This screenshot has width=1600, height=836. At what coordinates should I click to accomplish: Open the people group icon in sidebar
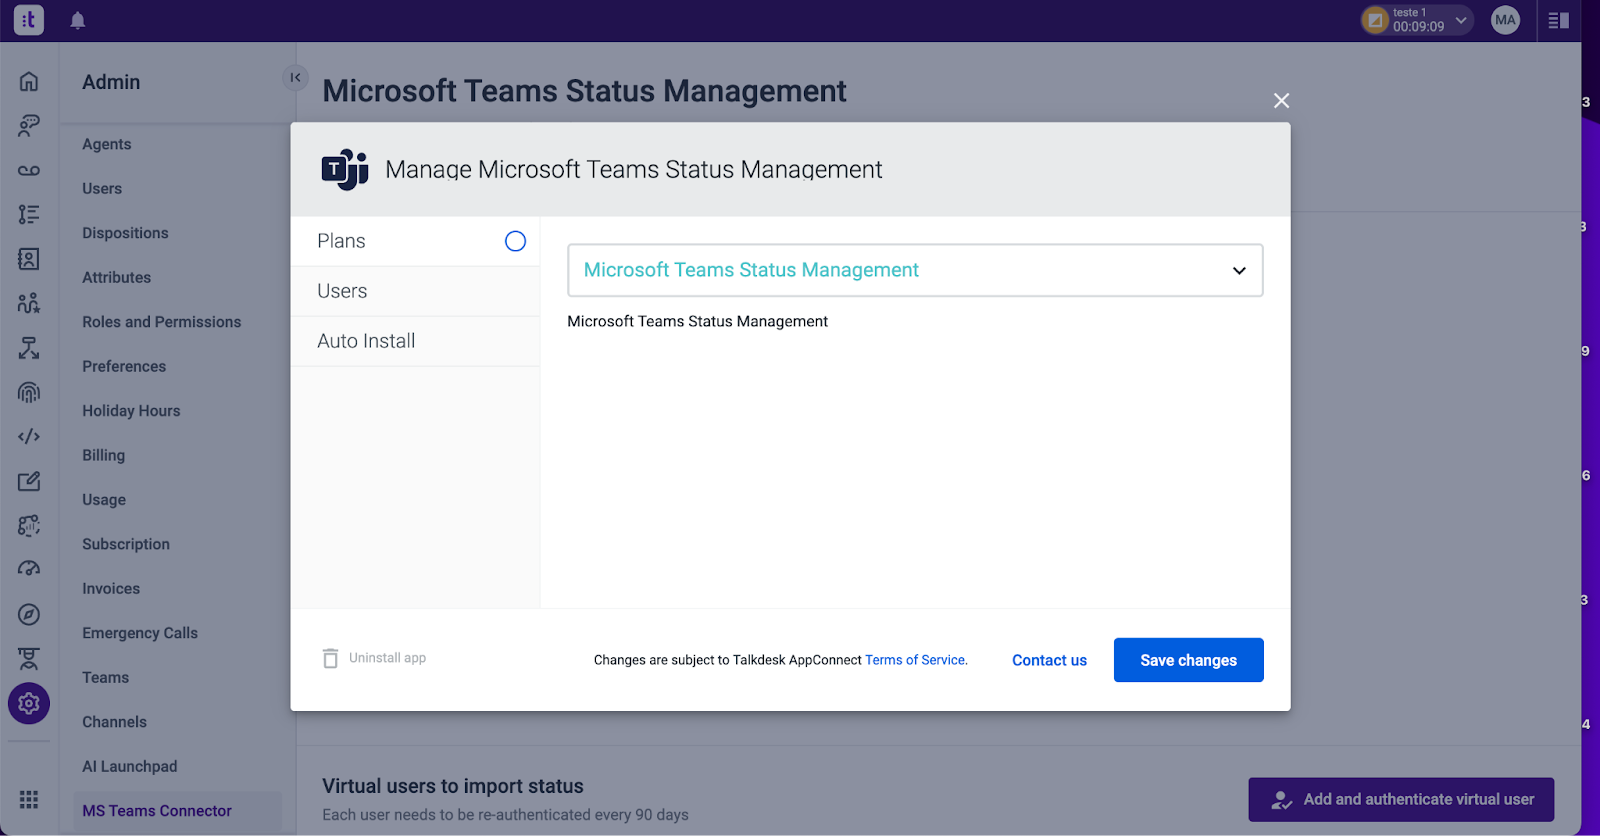(29, 303)
